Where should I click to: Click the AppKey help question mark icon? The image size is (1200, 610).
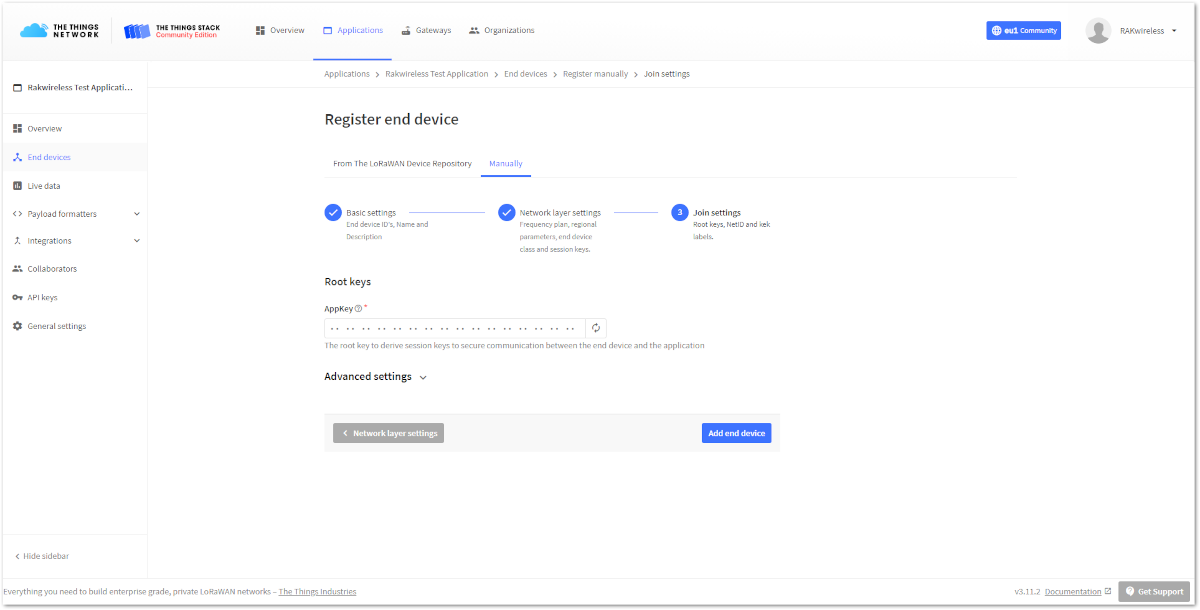358,309
